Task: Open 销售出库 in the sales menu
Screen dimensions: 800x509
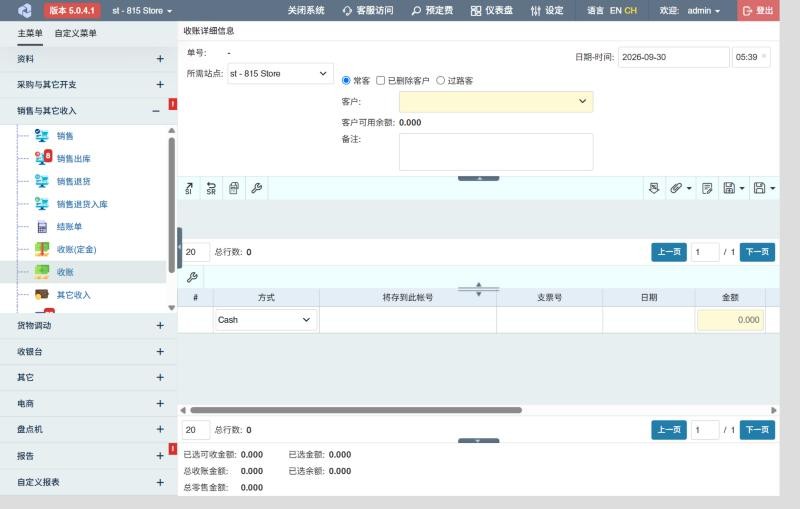Action: [73, 159]
